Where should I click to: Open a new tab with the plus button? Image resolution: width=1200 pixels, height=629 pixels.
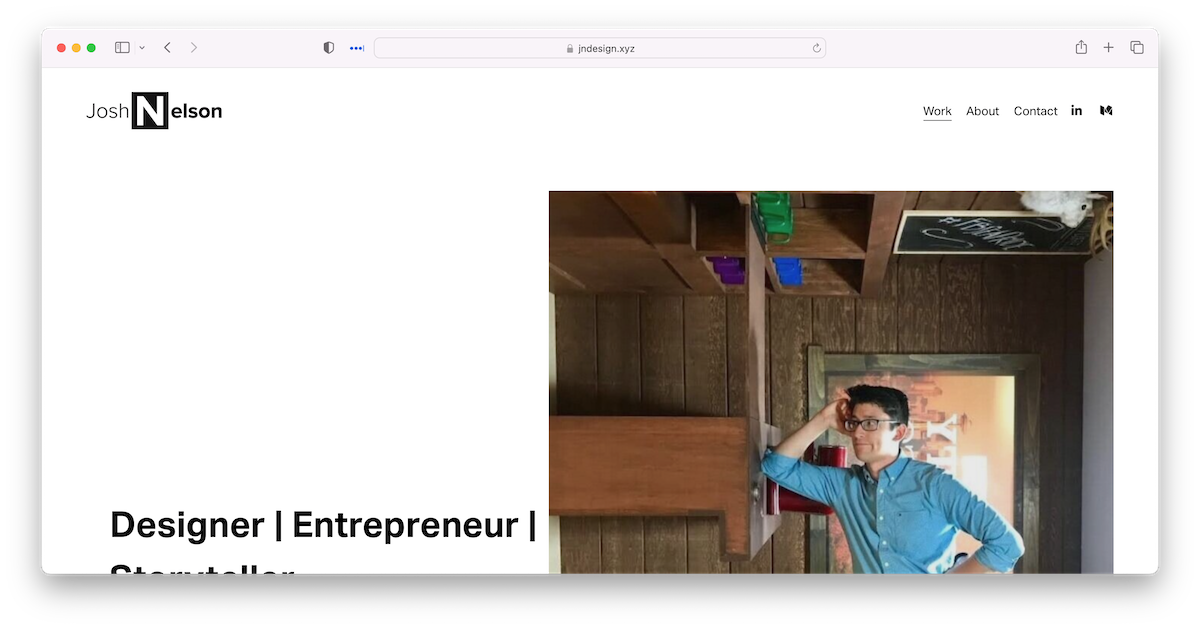[x=1108, y=48]
